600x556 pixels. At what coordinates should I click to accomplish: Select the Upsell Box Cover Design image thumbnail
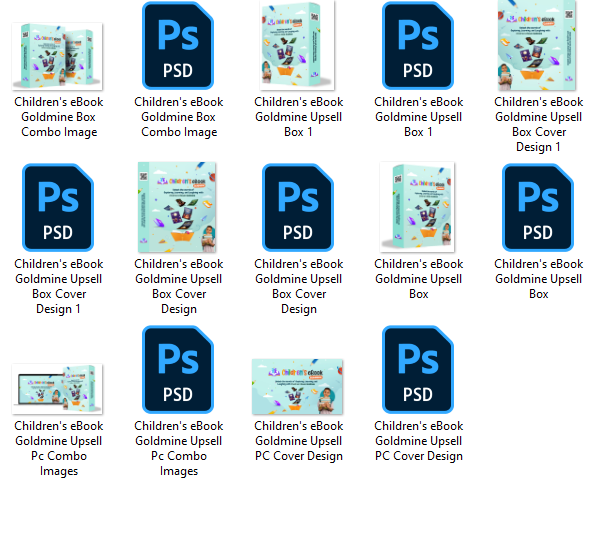pos(177,207)
